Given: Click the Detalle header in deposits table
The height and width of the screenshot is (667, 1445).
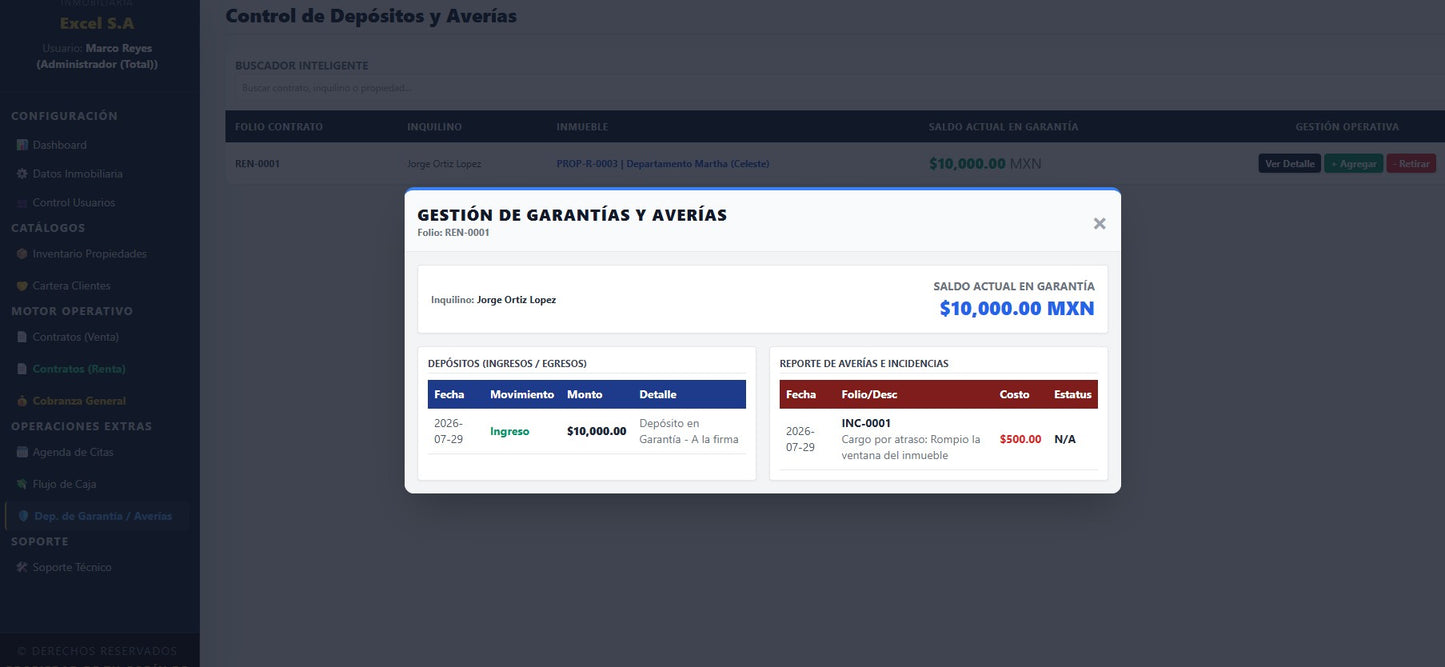Looking at the screenshot, I should pos(658,395).
